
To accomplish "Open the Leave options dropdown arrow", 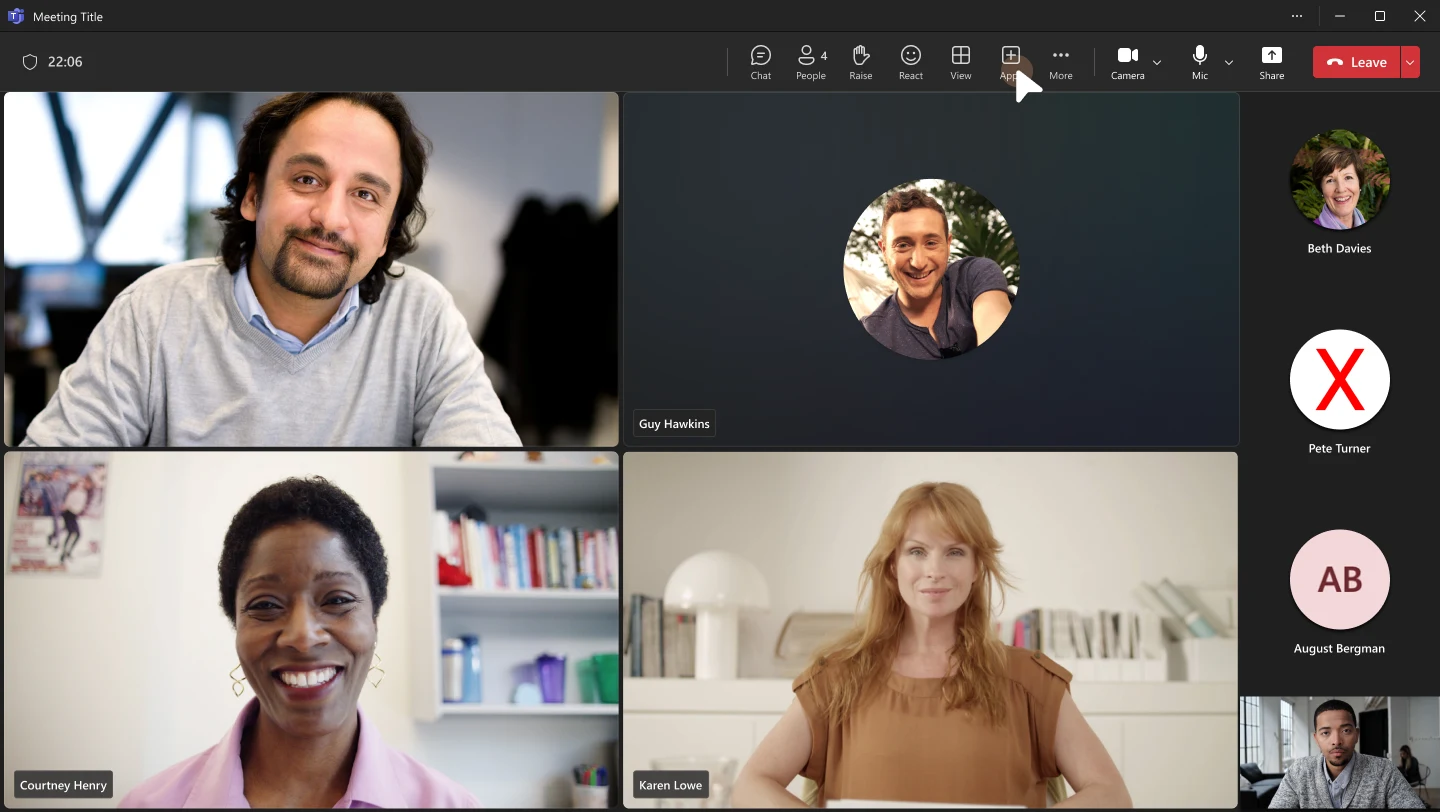I will [1410, 62].
